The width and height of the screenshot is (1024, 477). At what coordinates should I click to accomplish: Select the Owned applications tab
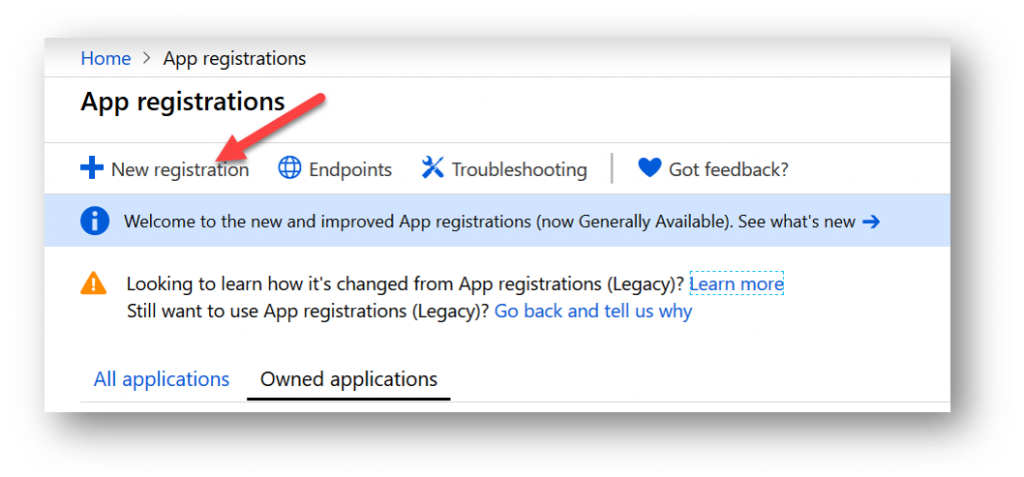[x=349, y=379]
